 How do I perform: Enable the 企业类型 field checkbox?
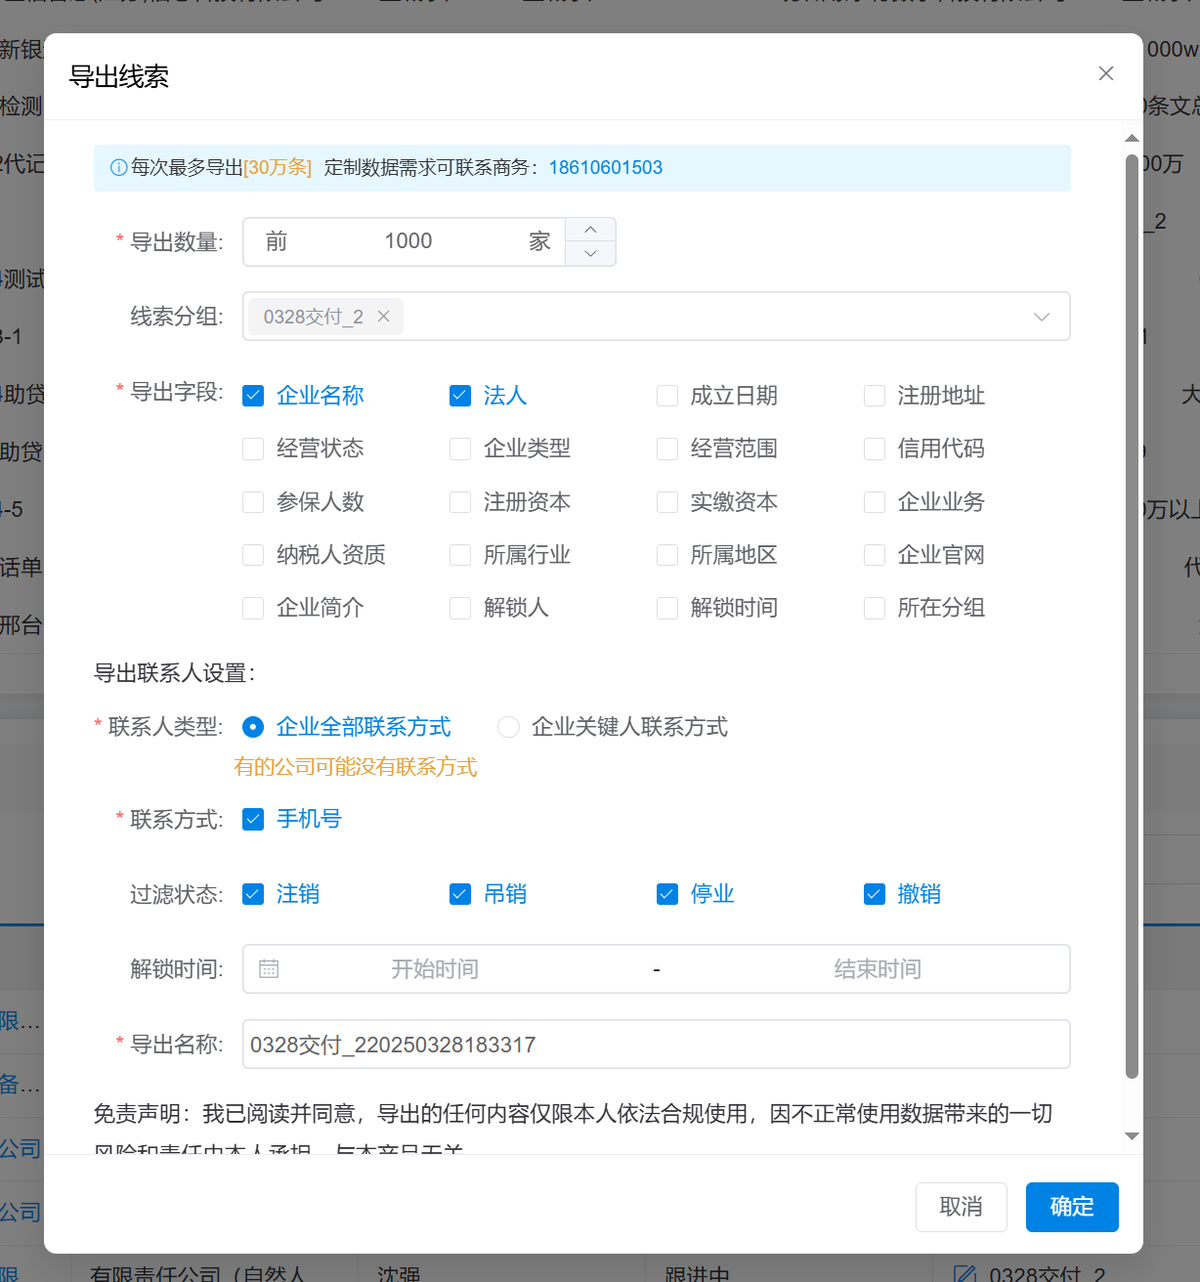click(x=460, y=449)
